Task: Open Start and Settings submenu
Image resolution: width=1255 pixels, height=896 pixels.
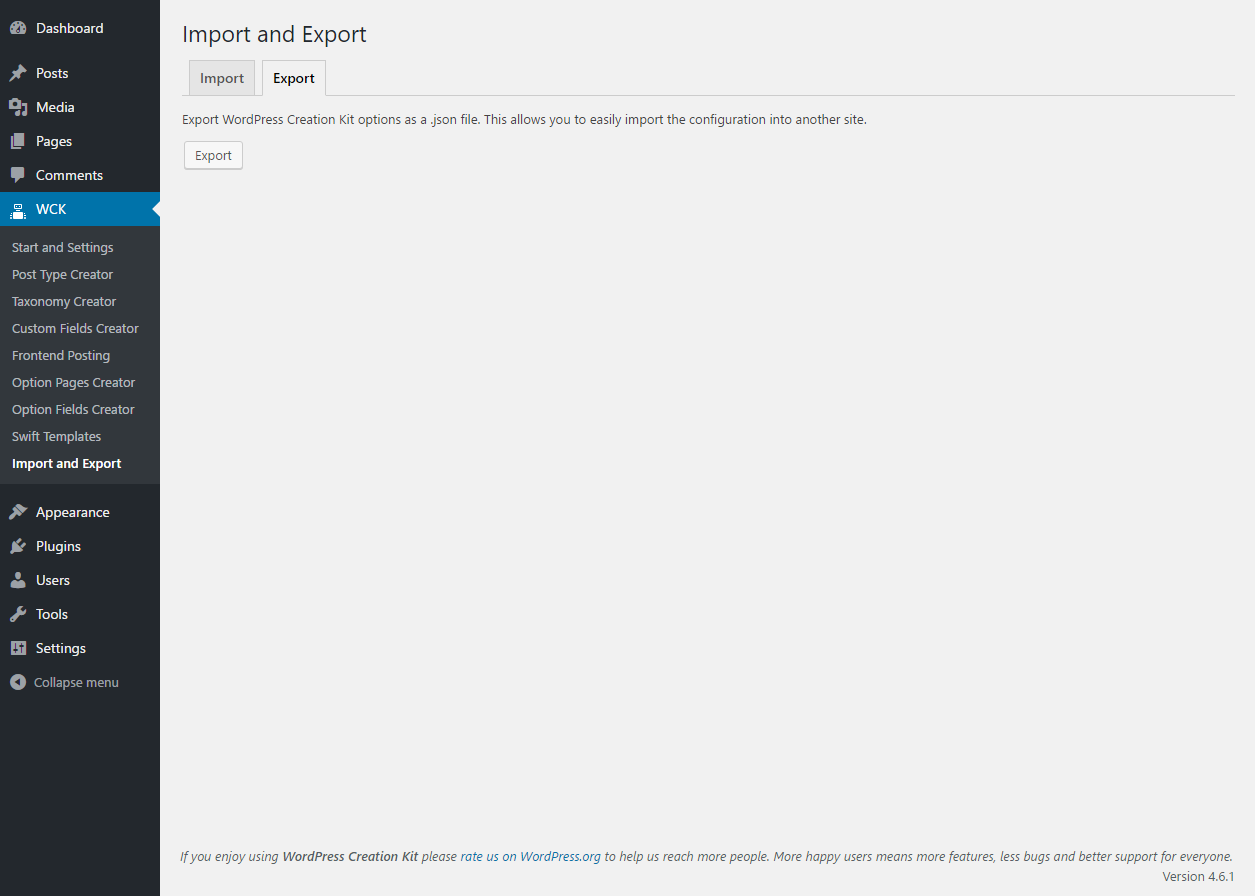Action: (x=63, y=247)
